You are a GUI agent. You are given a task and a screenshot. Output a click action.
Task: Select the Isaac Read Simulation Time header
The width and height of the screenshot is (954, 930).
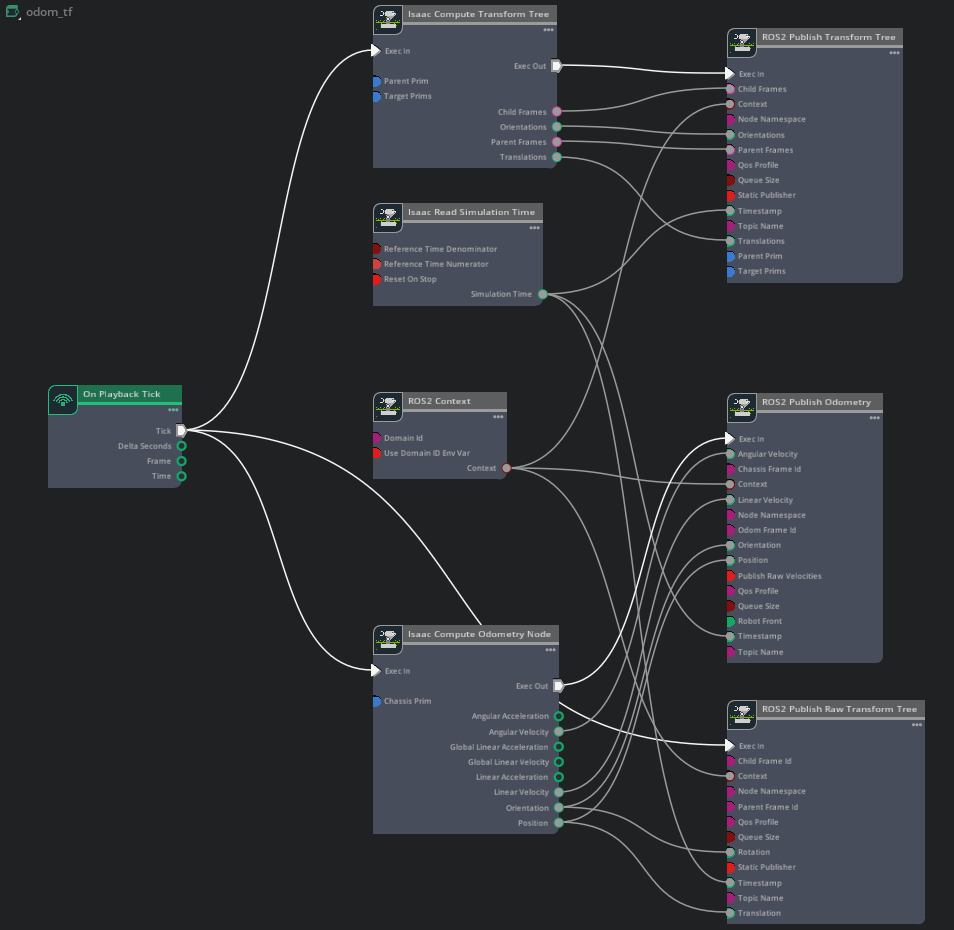pyautogui.click(x=472, y=212)
